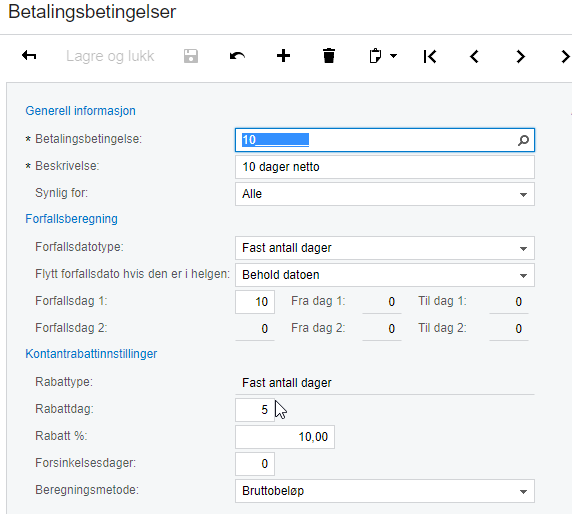Click Til dag 2 value
The height and width of the screenshot is (514, 572).
pos(509,329)
